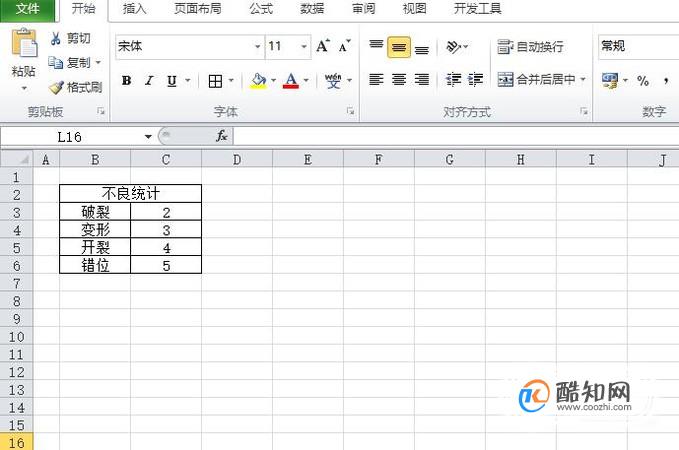
Task: Toggle Bold formatting
Action: click(x=126, y=81)
